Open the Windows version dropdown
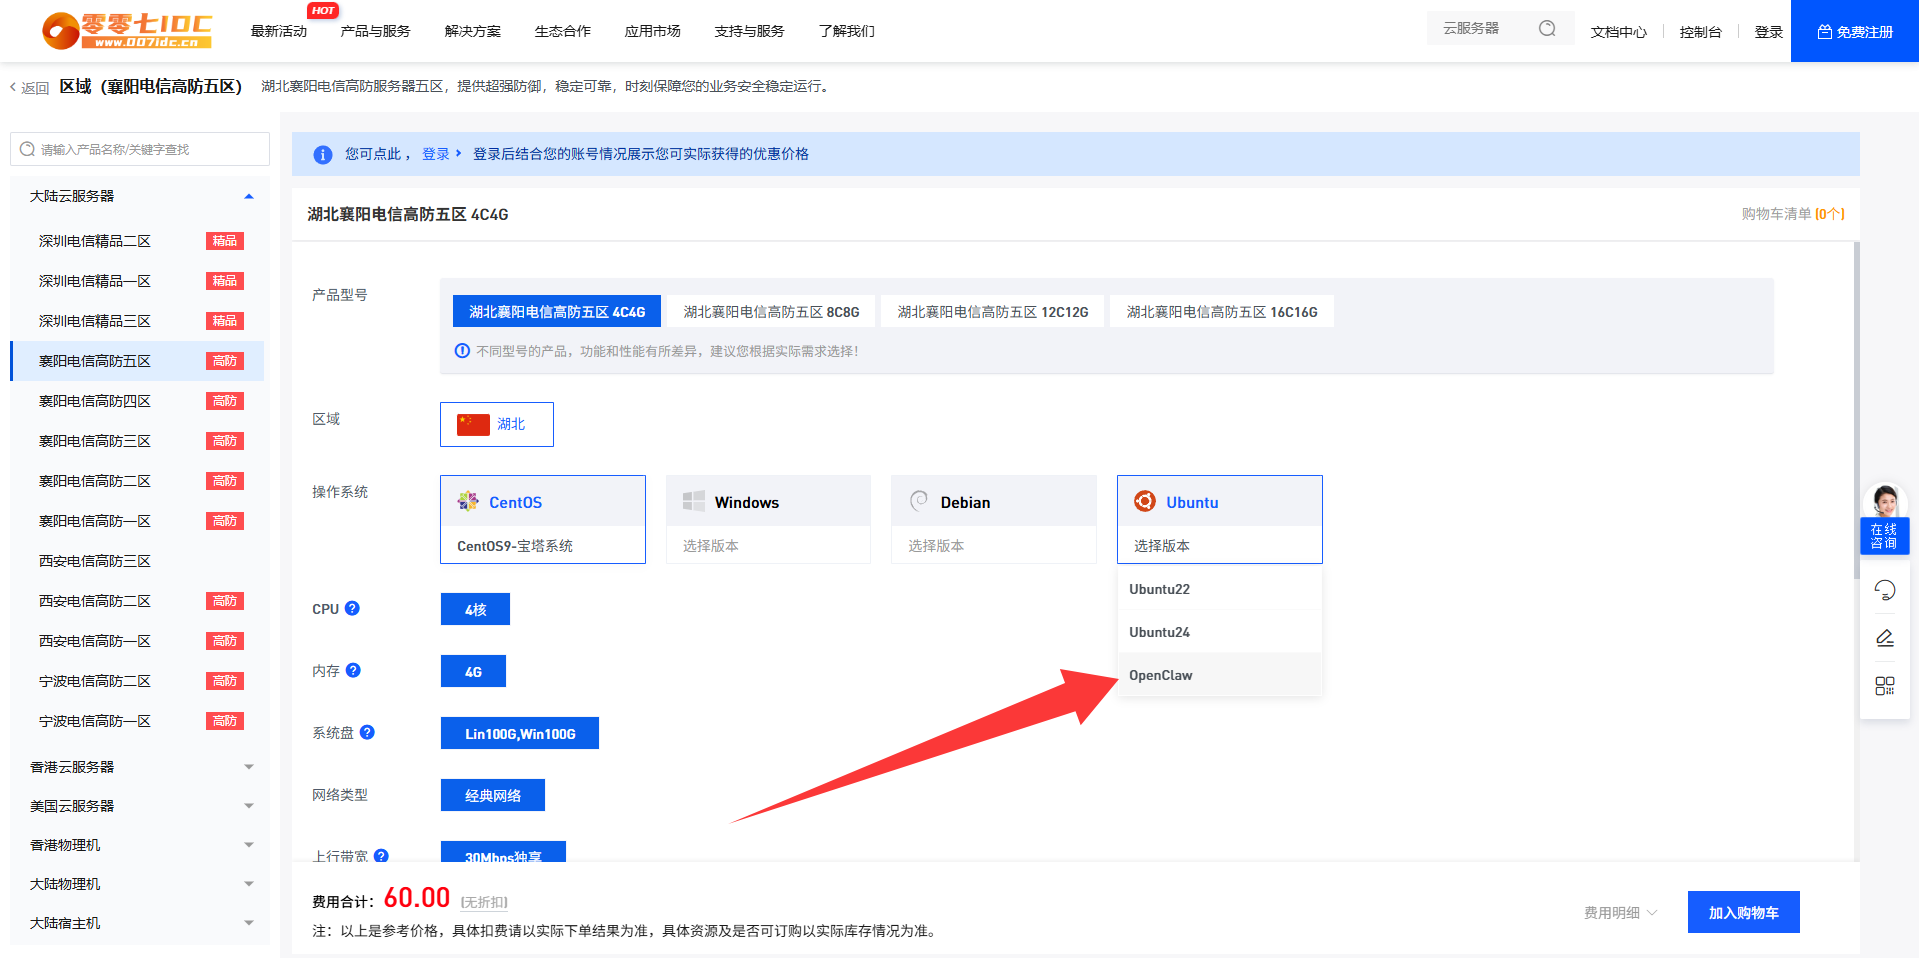This screenshot has width=1919, height=958. tap(768, 545)
